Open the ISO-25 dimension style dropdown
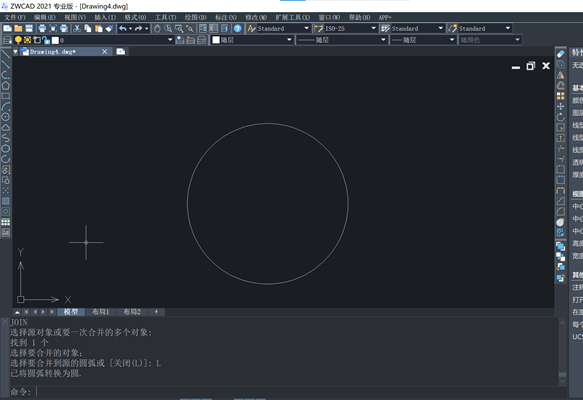 click(x=345, y=28)
